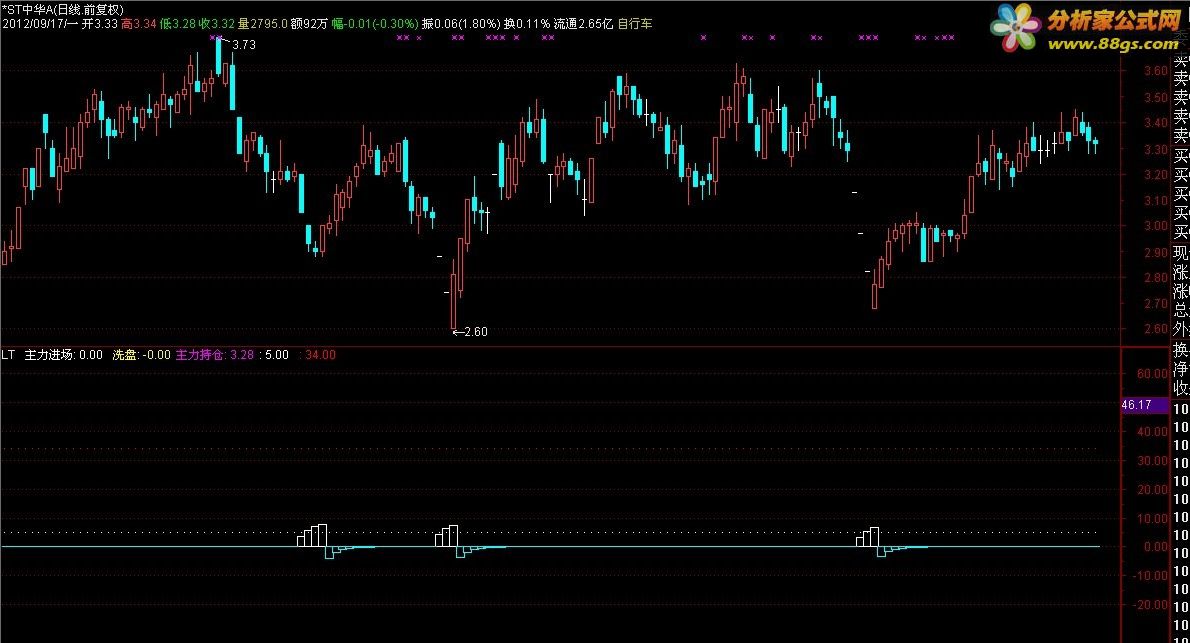1190x643 pixels.
Task: Click the stock title *ST中华A(日线.前复权)
Action: [x=62, y=10]
